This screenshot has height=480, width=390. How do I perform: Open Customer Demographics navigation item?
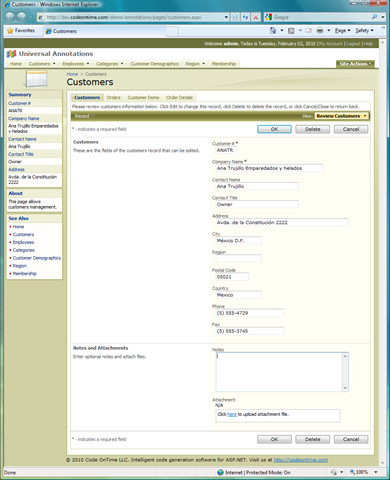click(x=154, y=64)
